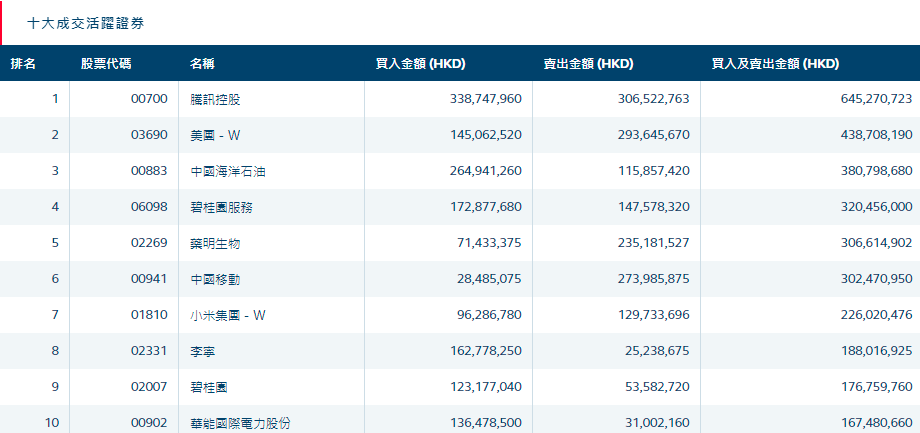Select stock code 01810
The image size is (920, 433).
(x=149, y=315)
